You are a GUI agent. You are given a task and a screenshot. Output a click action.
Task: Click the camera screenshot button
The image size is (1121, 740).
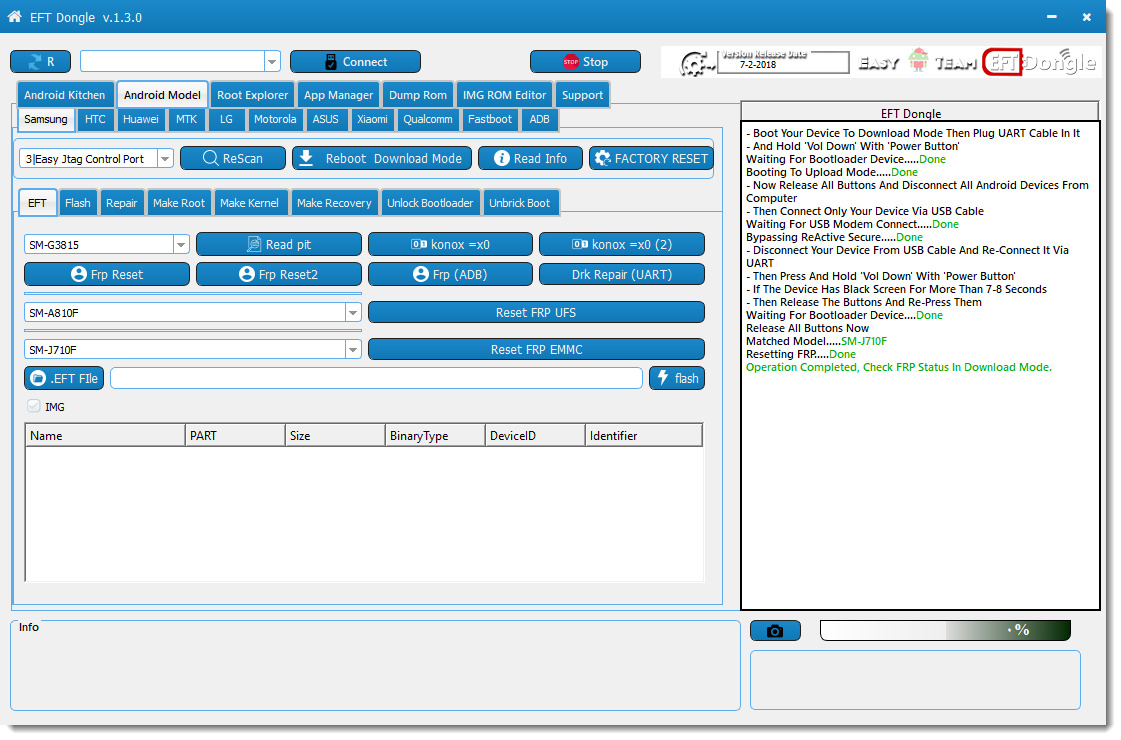click(x=775, y=631)
